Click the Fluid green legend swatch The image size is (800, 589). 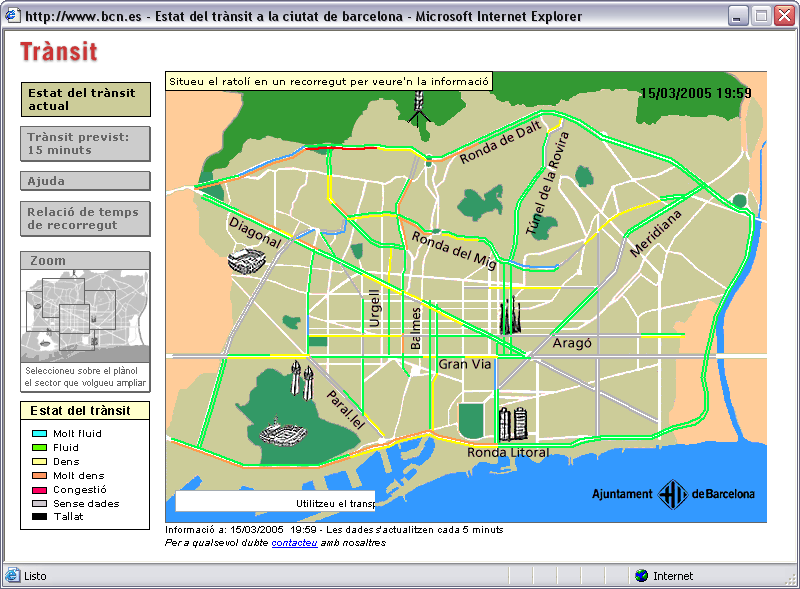coord(39,448)
